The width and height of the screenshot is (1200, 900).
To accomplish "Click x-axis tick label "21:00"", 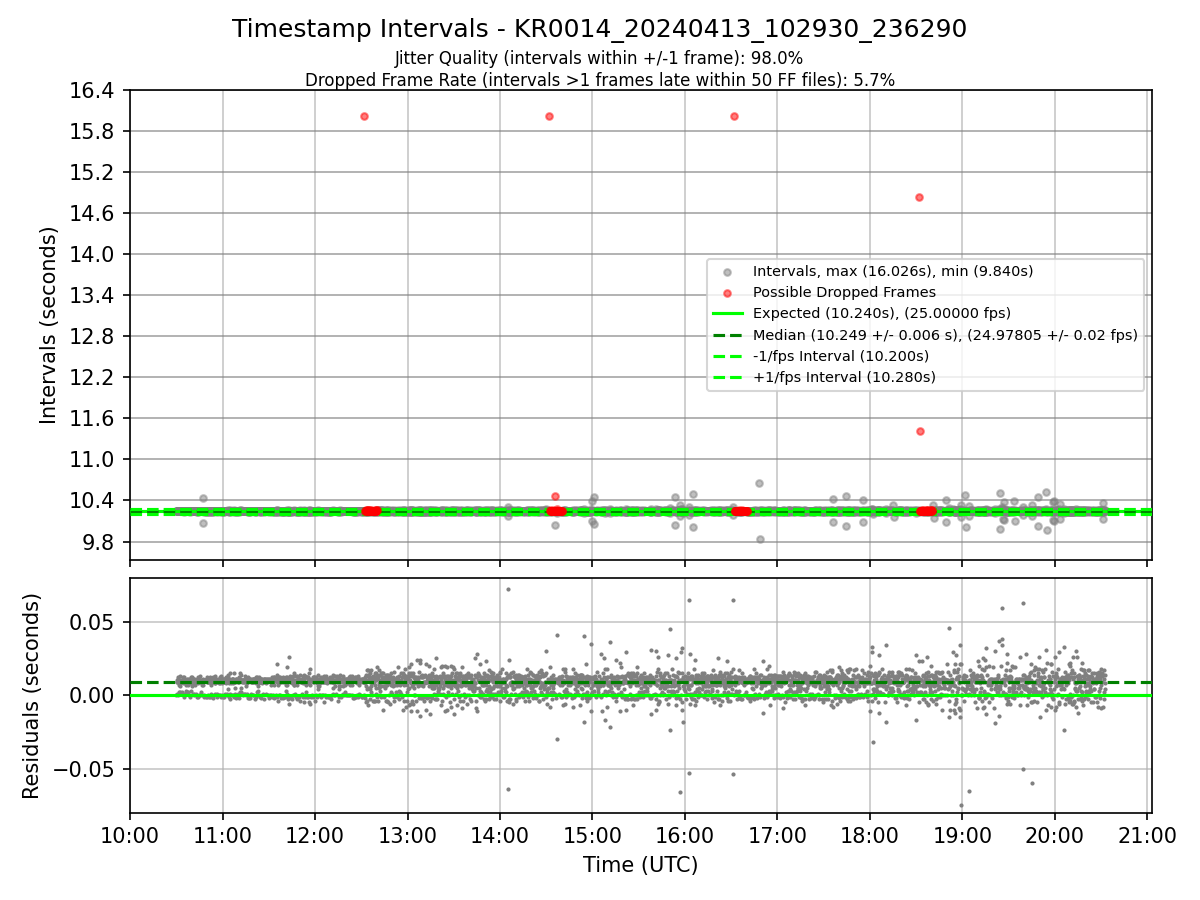I will pyautogui.click(x=1147, y=836).
